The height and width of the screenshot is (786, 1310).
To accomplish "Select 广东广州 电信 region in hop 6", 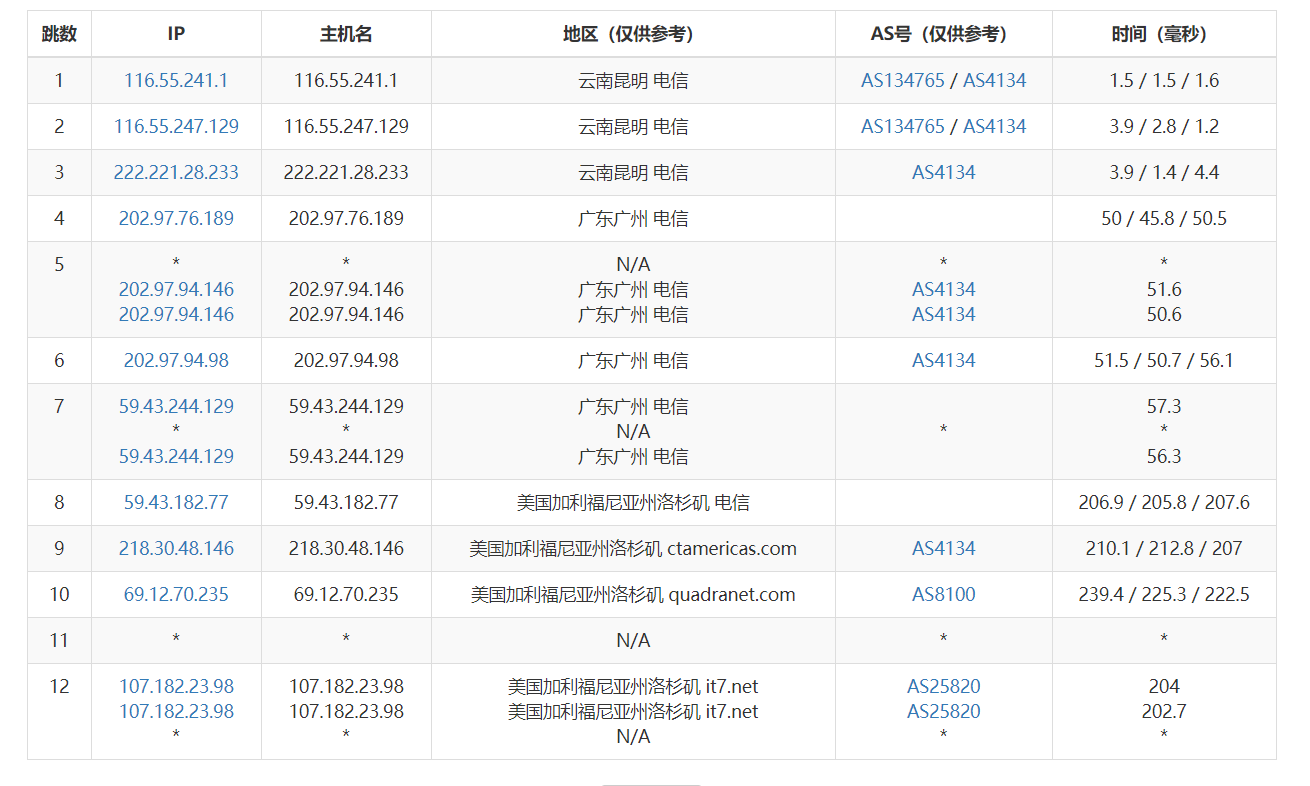I will coord(633,361).
